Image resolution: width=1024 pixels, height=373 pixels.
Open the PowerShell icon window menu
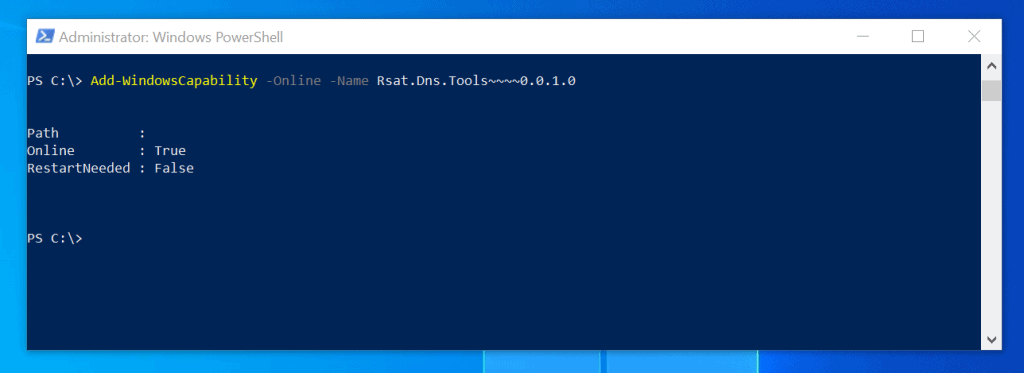(x=44, y=37)
